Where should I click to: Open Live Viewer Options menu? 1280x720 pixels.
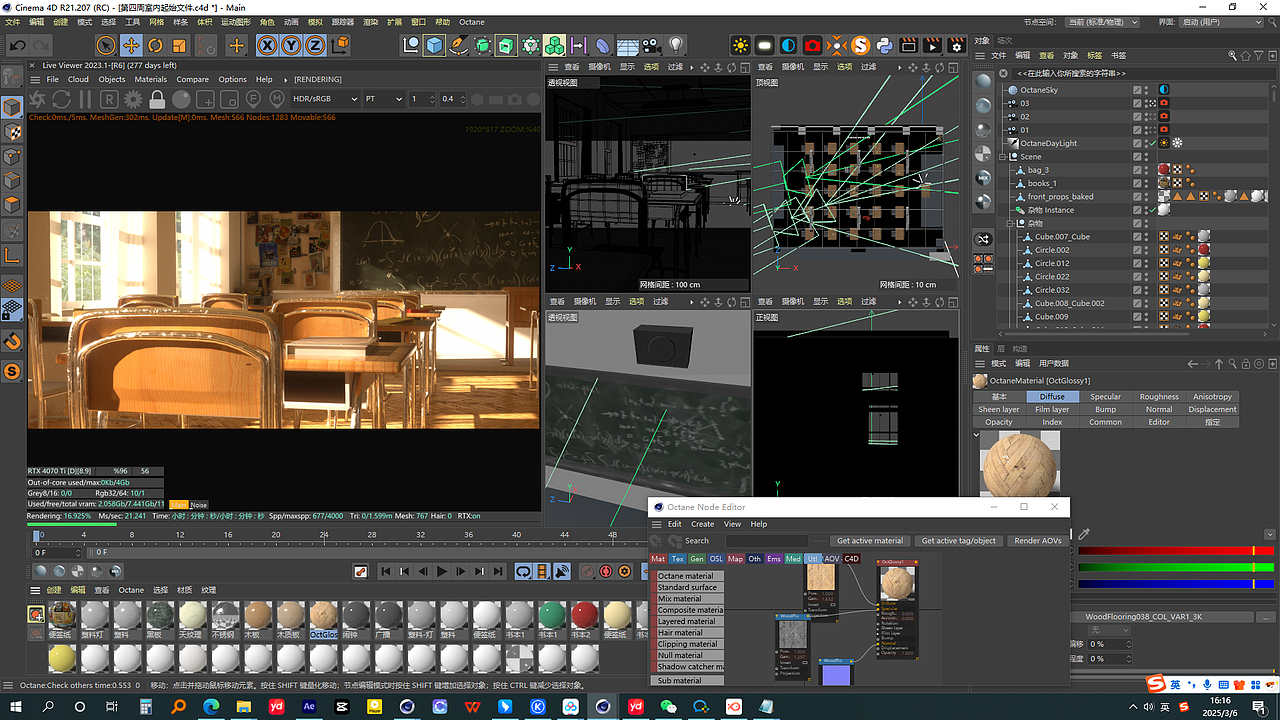(x=232, y=79)
